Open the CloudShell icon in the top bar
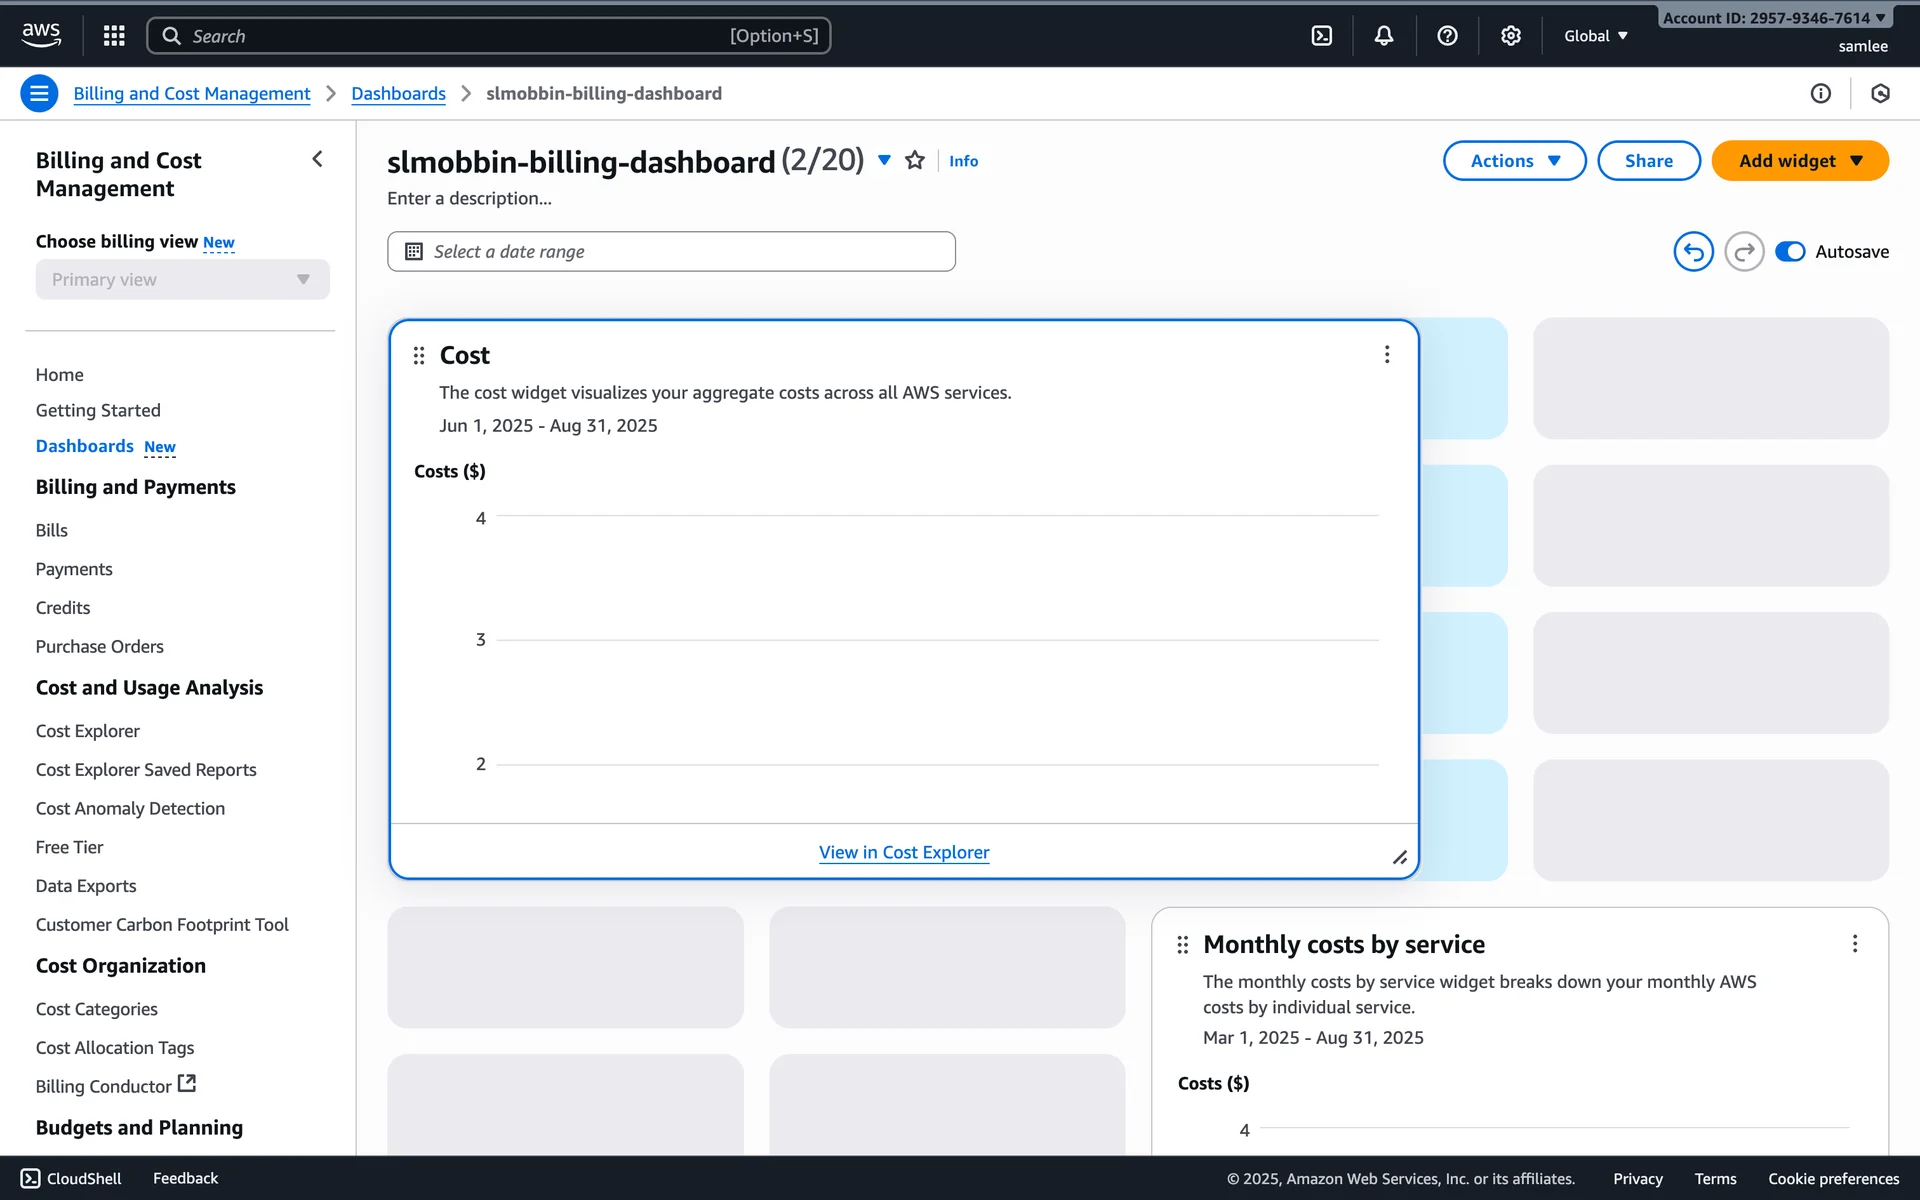 click(x=1321, y=36)
